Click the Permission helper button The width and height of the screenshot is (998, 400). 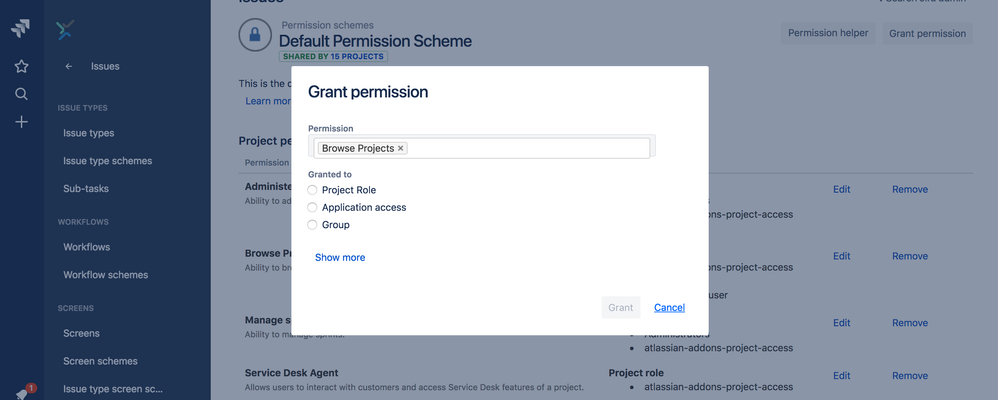click(827, 33)
